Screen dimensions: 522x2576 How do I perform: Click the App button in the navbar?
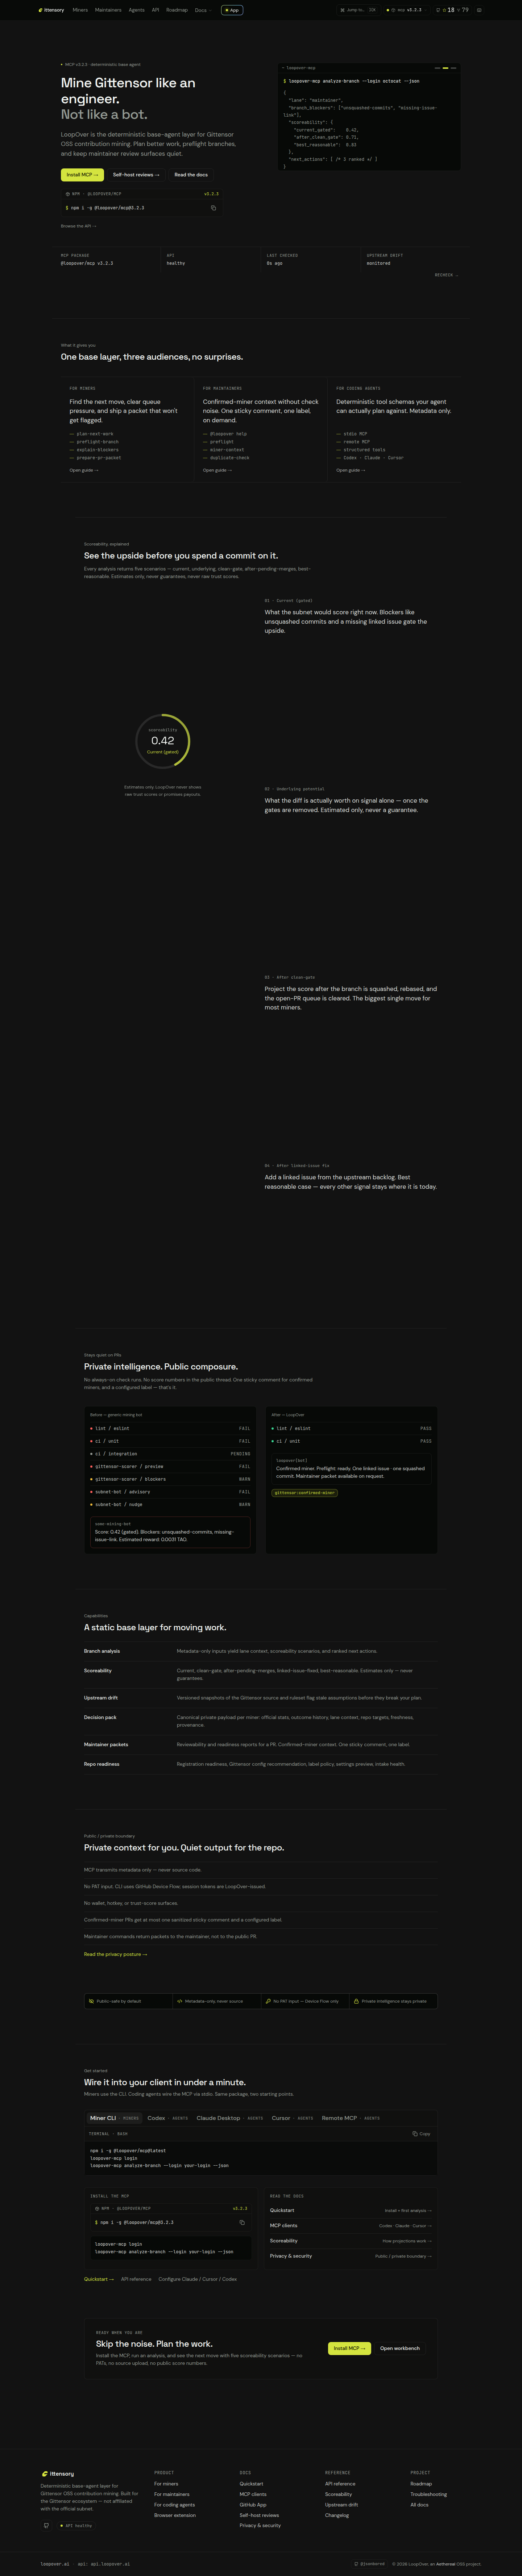pyautogui.click(x=232, y=10)
